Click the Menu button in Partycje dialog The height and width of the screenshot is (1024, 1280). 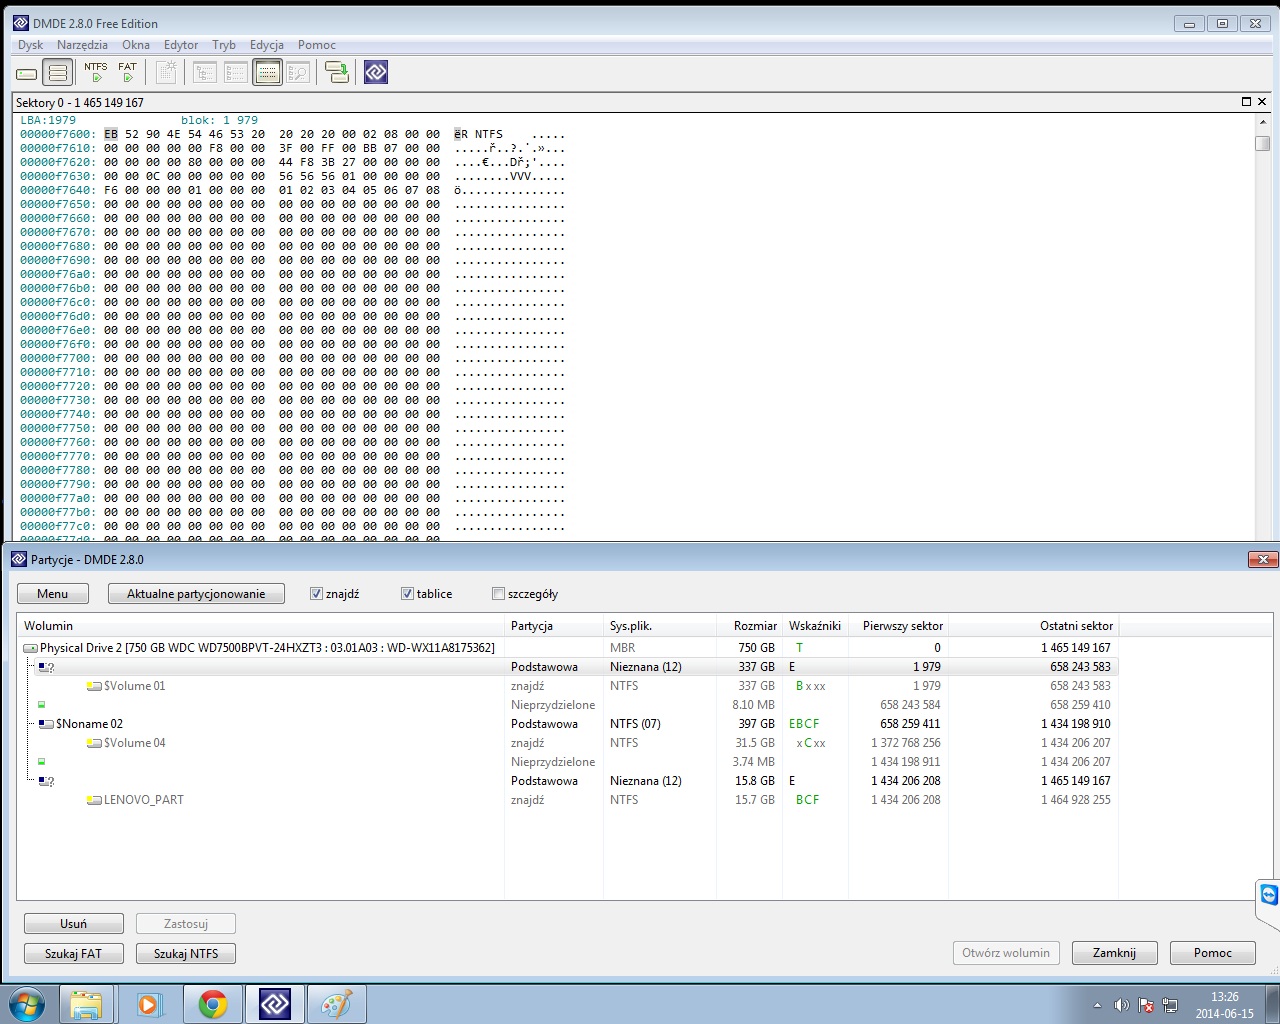tap(53, 594)
